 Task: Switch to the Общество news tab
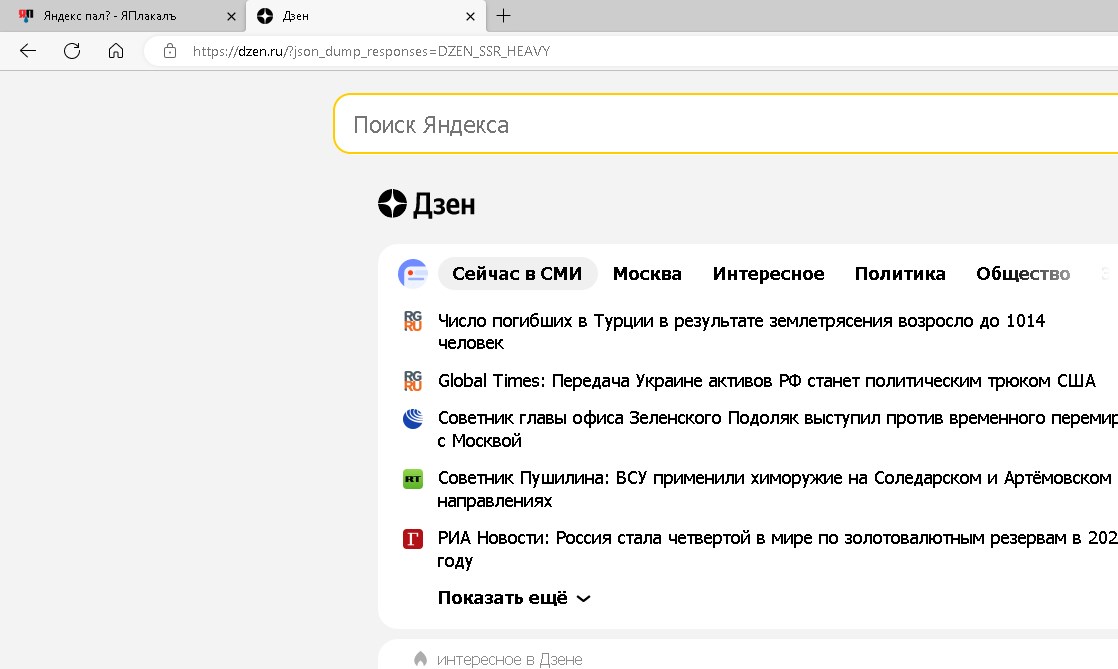(1023, 274)
